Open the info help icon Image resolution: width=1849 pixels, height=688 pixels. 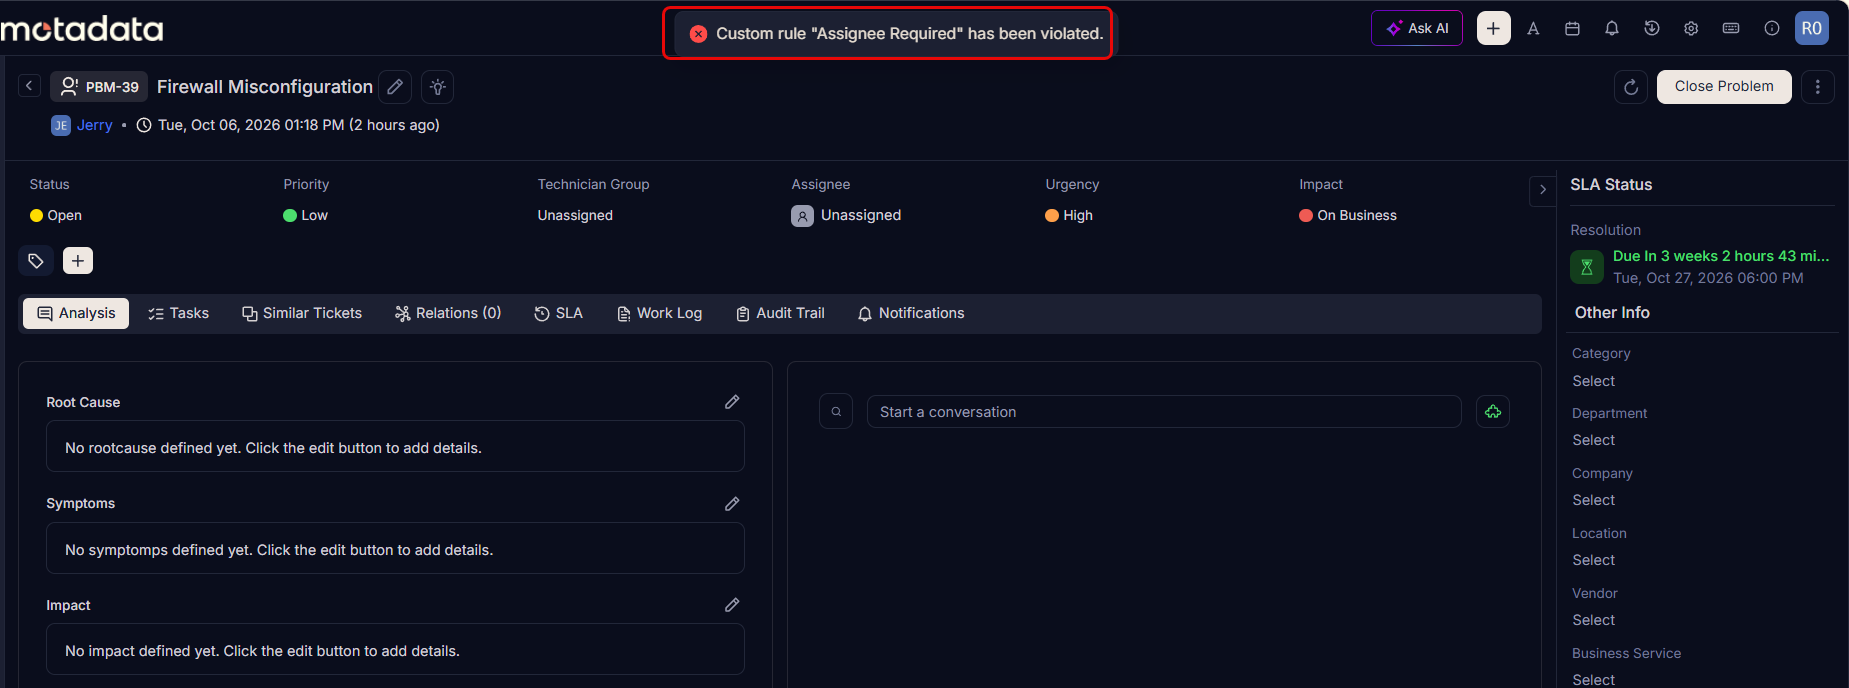point(1771,29)
